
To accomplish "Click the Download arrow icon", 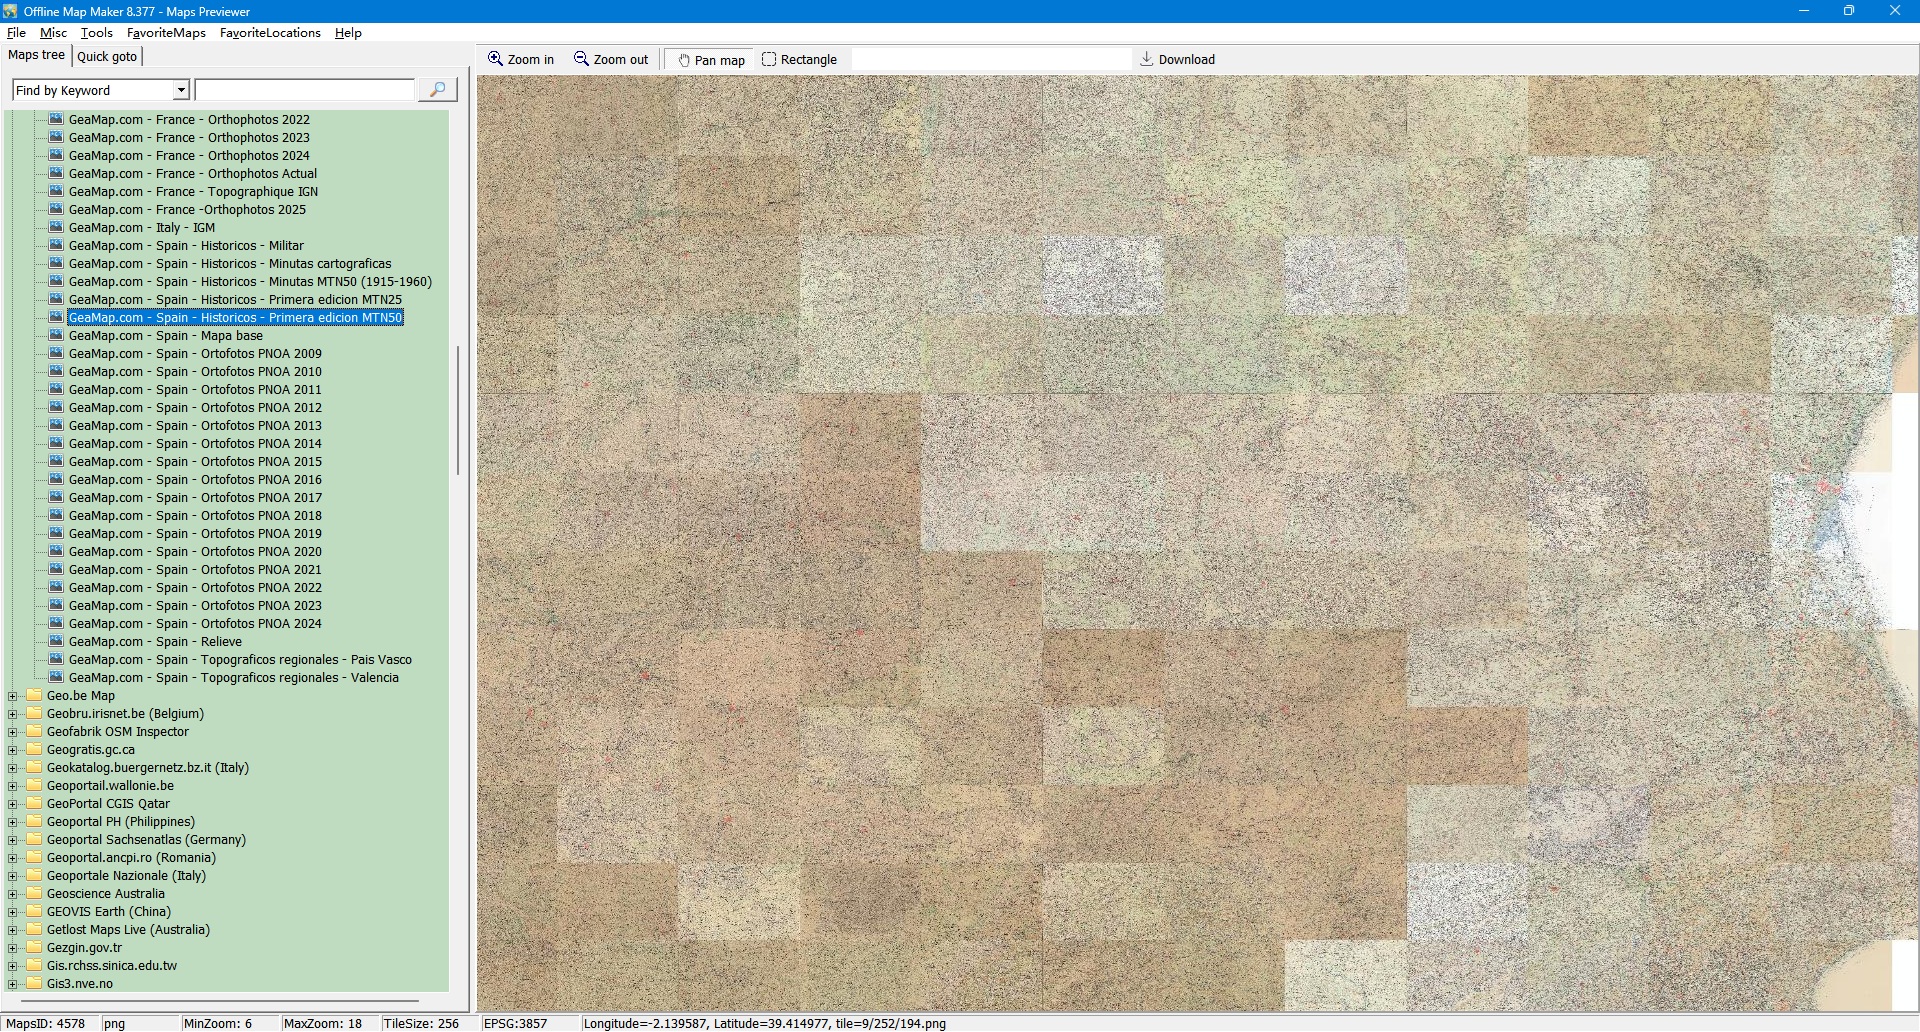I will point(1147,59).
